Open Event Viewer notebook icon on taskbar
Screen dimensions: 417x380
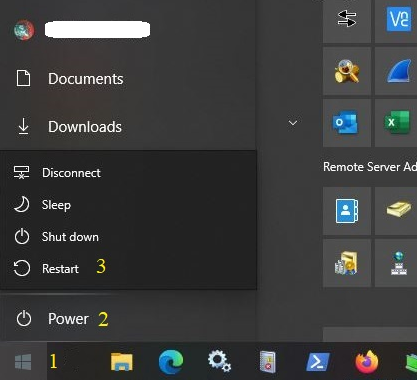click(x=268, y=362)
